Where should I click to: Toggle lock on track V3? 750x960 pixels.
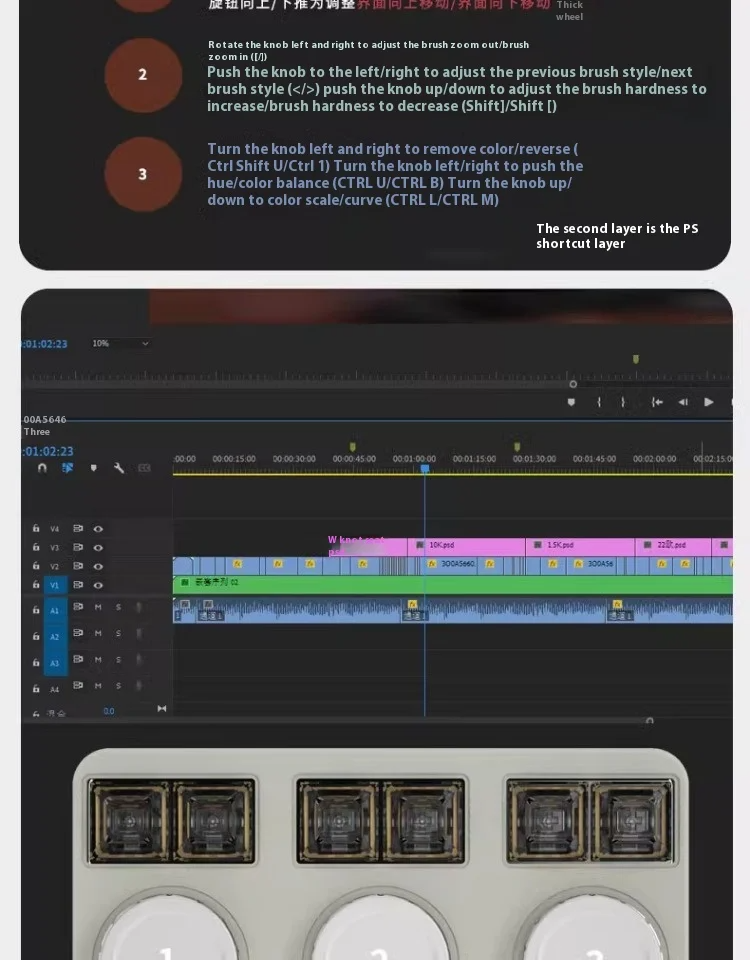coord(36,547)
